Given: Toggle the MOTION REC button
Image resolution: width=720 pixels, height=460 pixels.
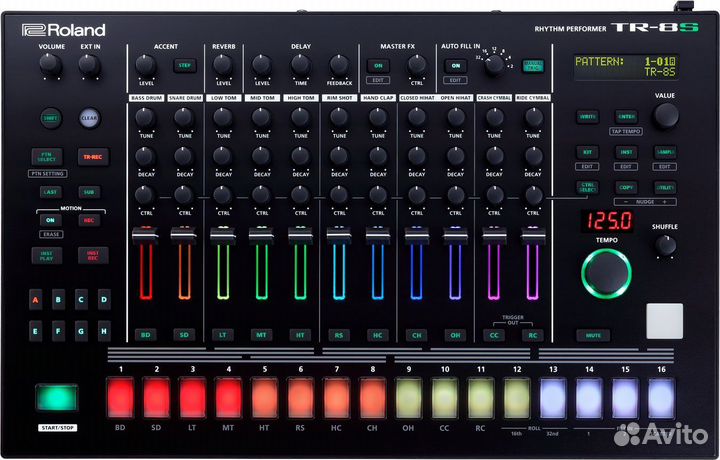Looking at the screenshot, I should (89, 220).
